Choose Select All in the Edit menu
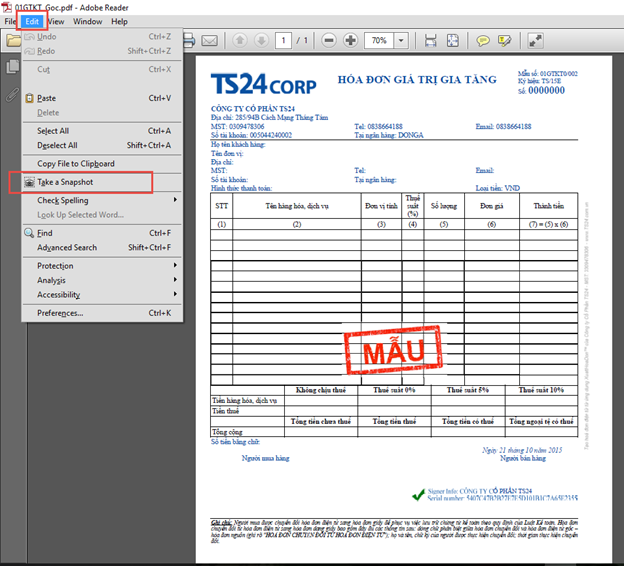This screenshot has height=566, width=624. point(102,131)
